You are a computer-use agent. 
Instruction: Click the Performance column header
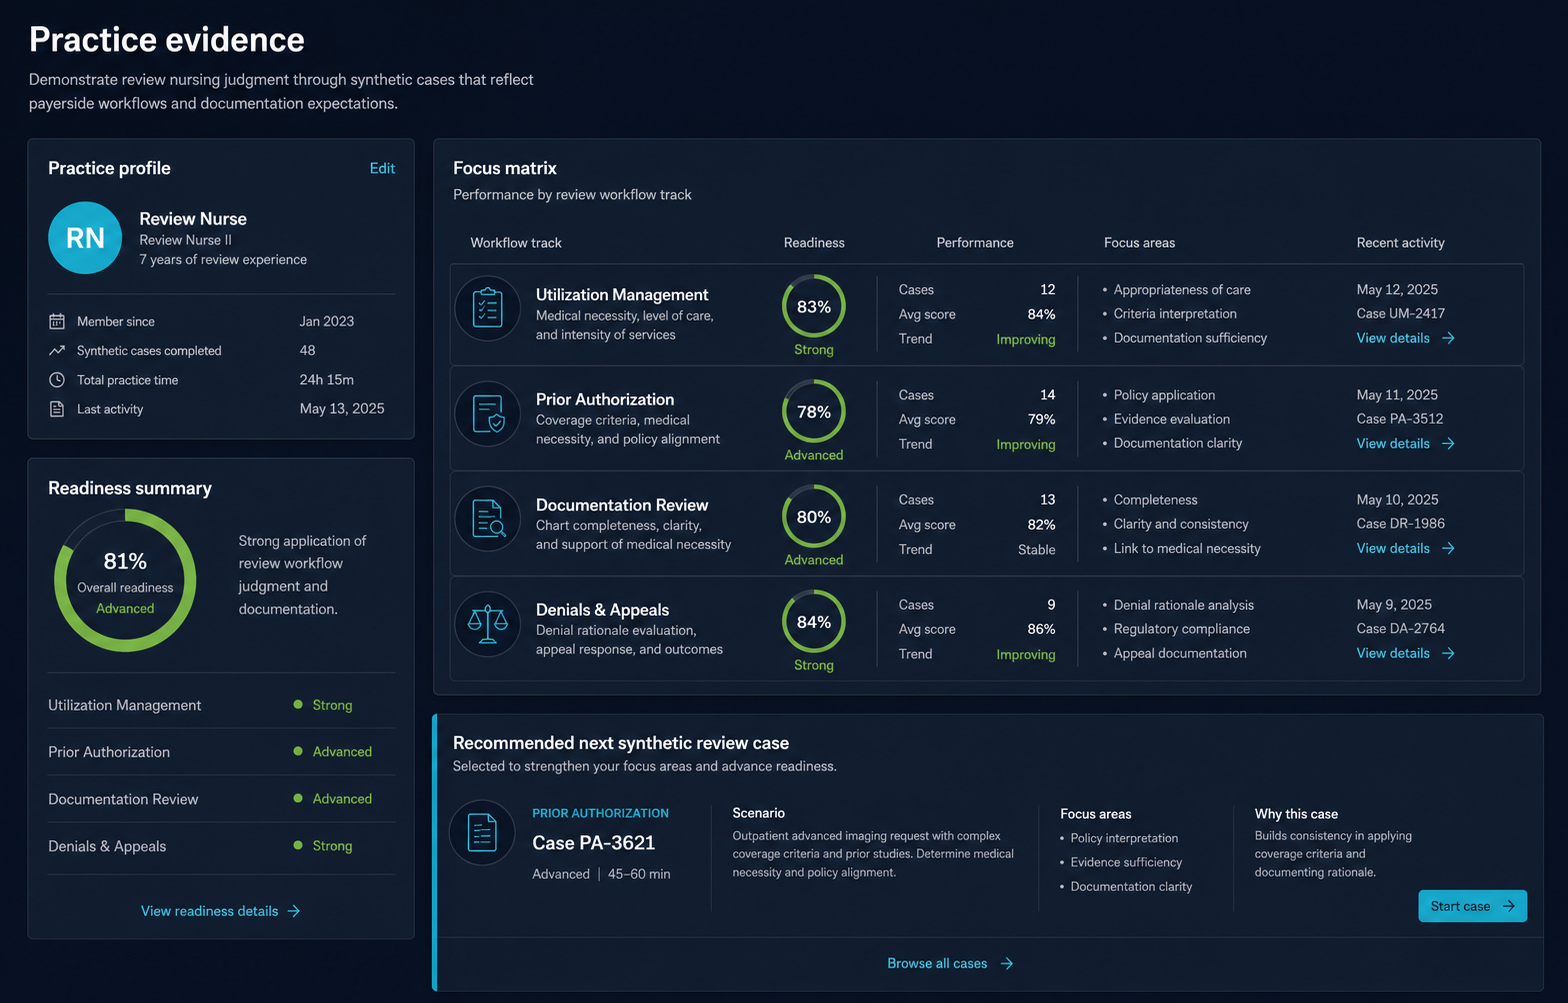pyautogui.click(x=975, y=243)
